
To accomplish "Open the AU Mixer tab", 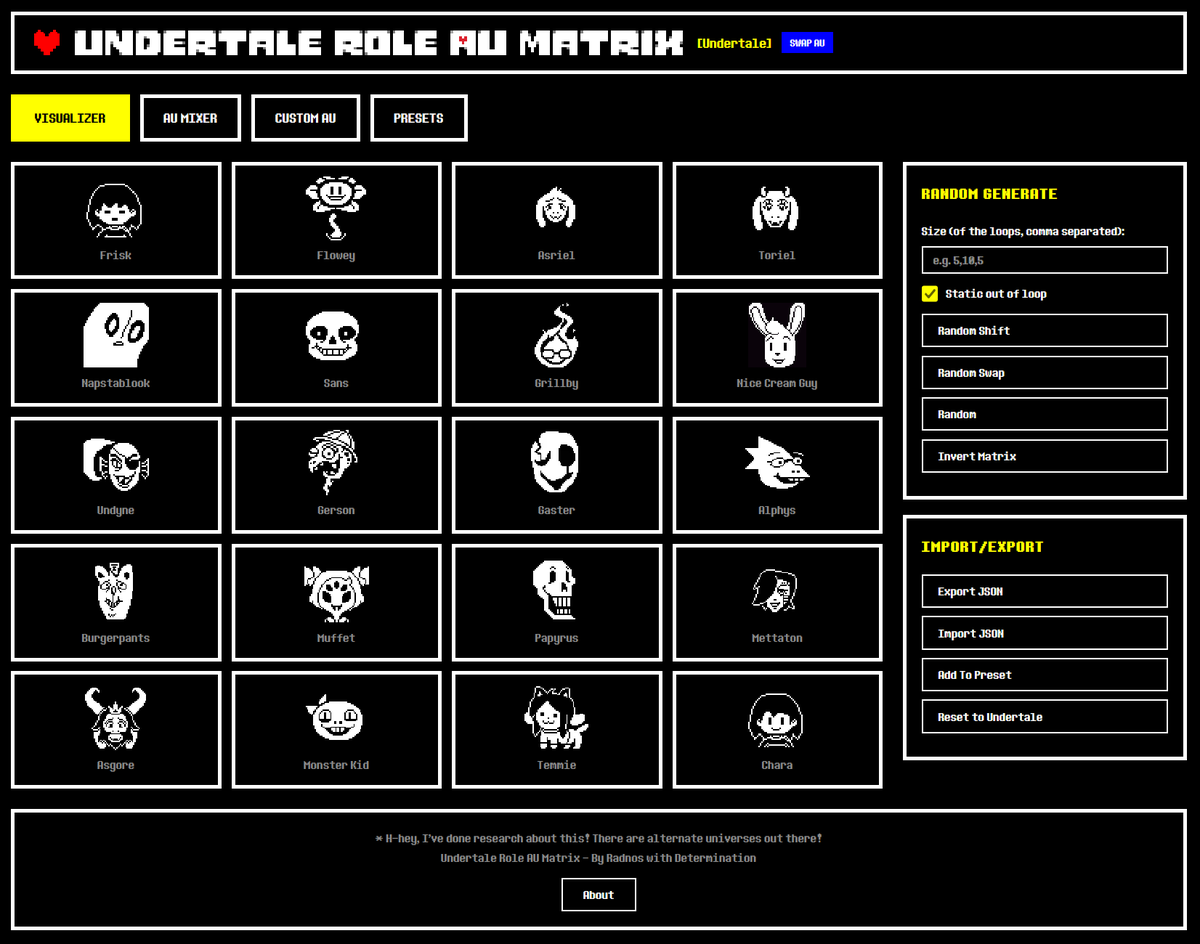I will pos(190,118).
